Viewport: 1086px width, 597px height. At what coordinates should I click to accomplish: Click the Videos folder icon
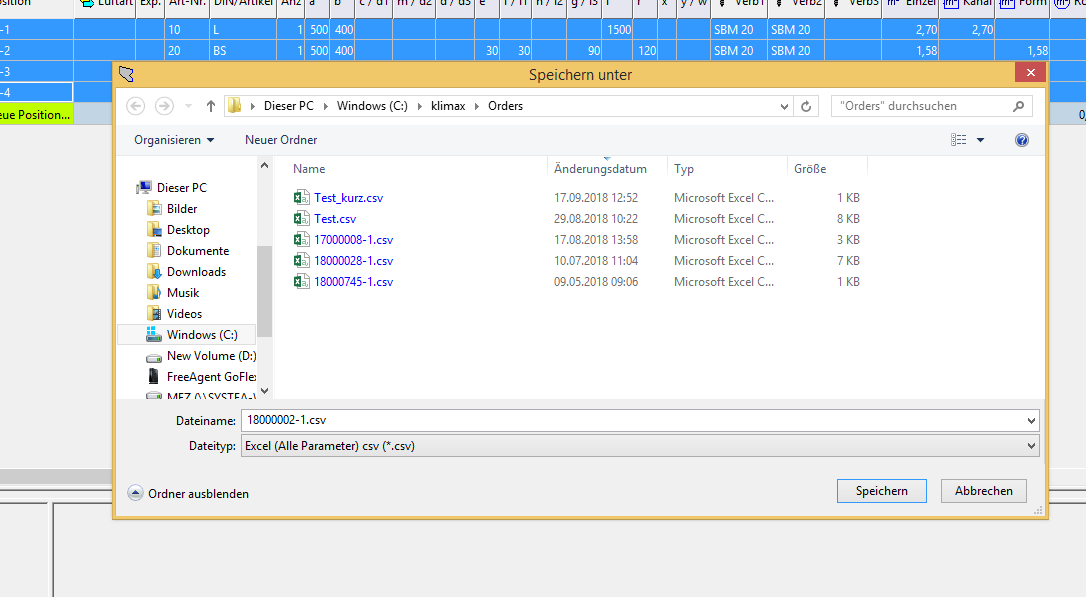tap(154, 314)
